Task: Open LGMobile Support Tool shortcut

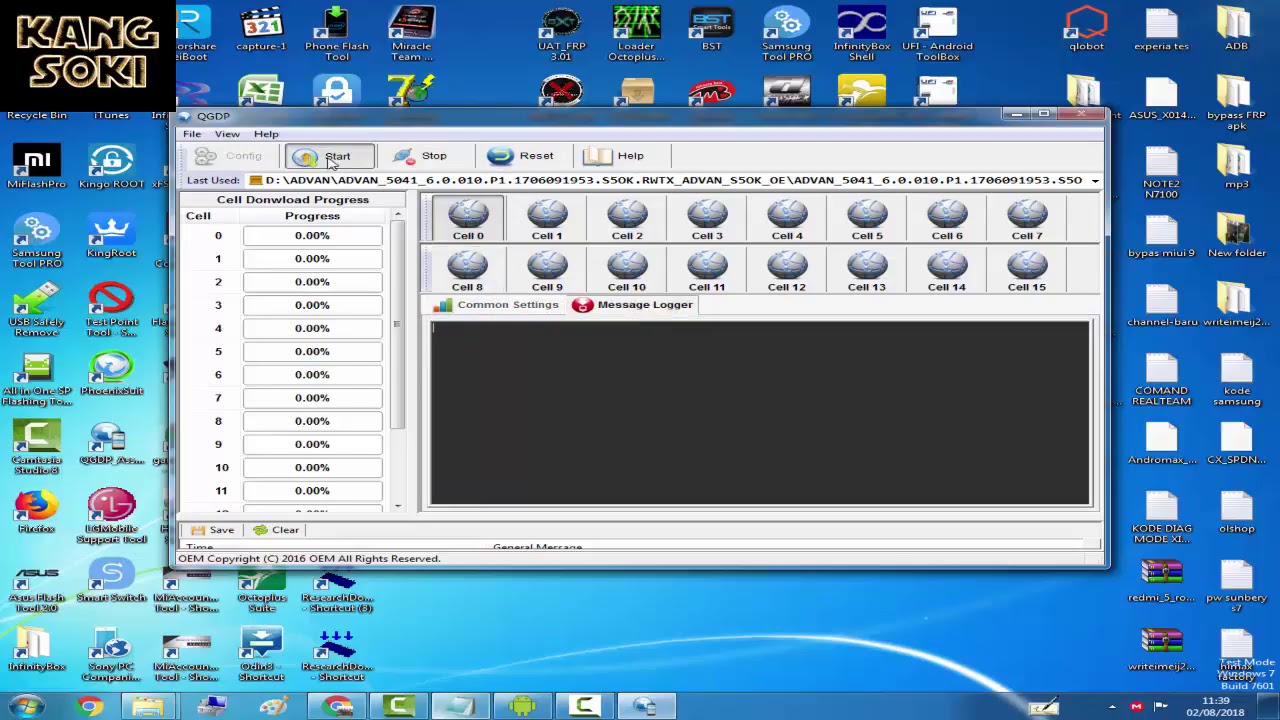Action: point(111,517)
